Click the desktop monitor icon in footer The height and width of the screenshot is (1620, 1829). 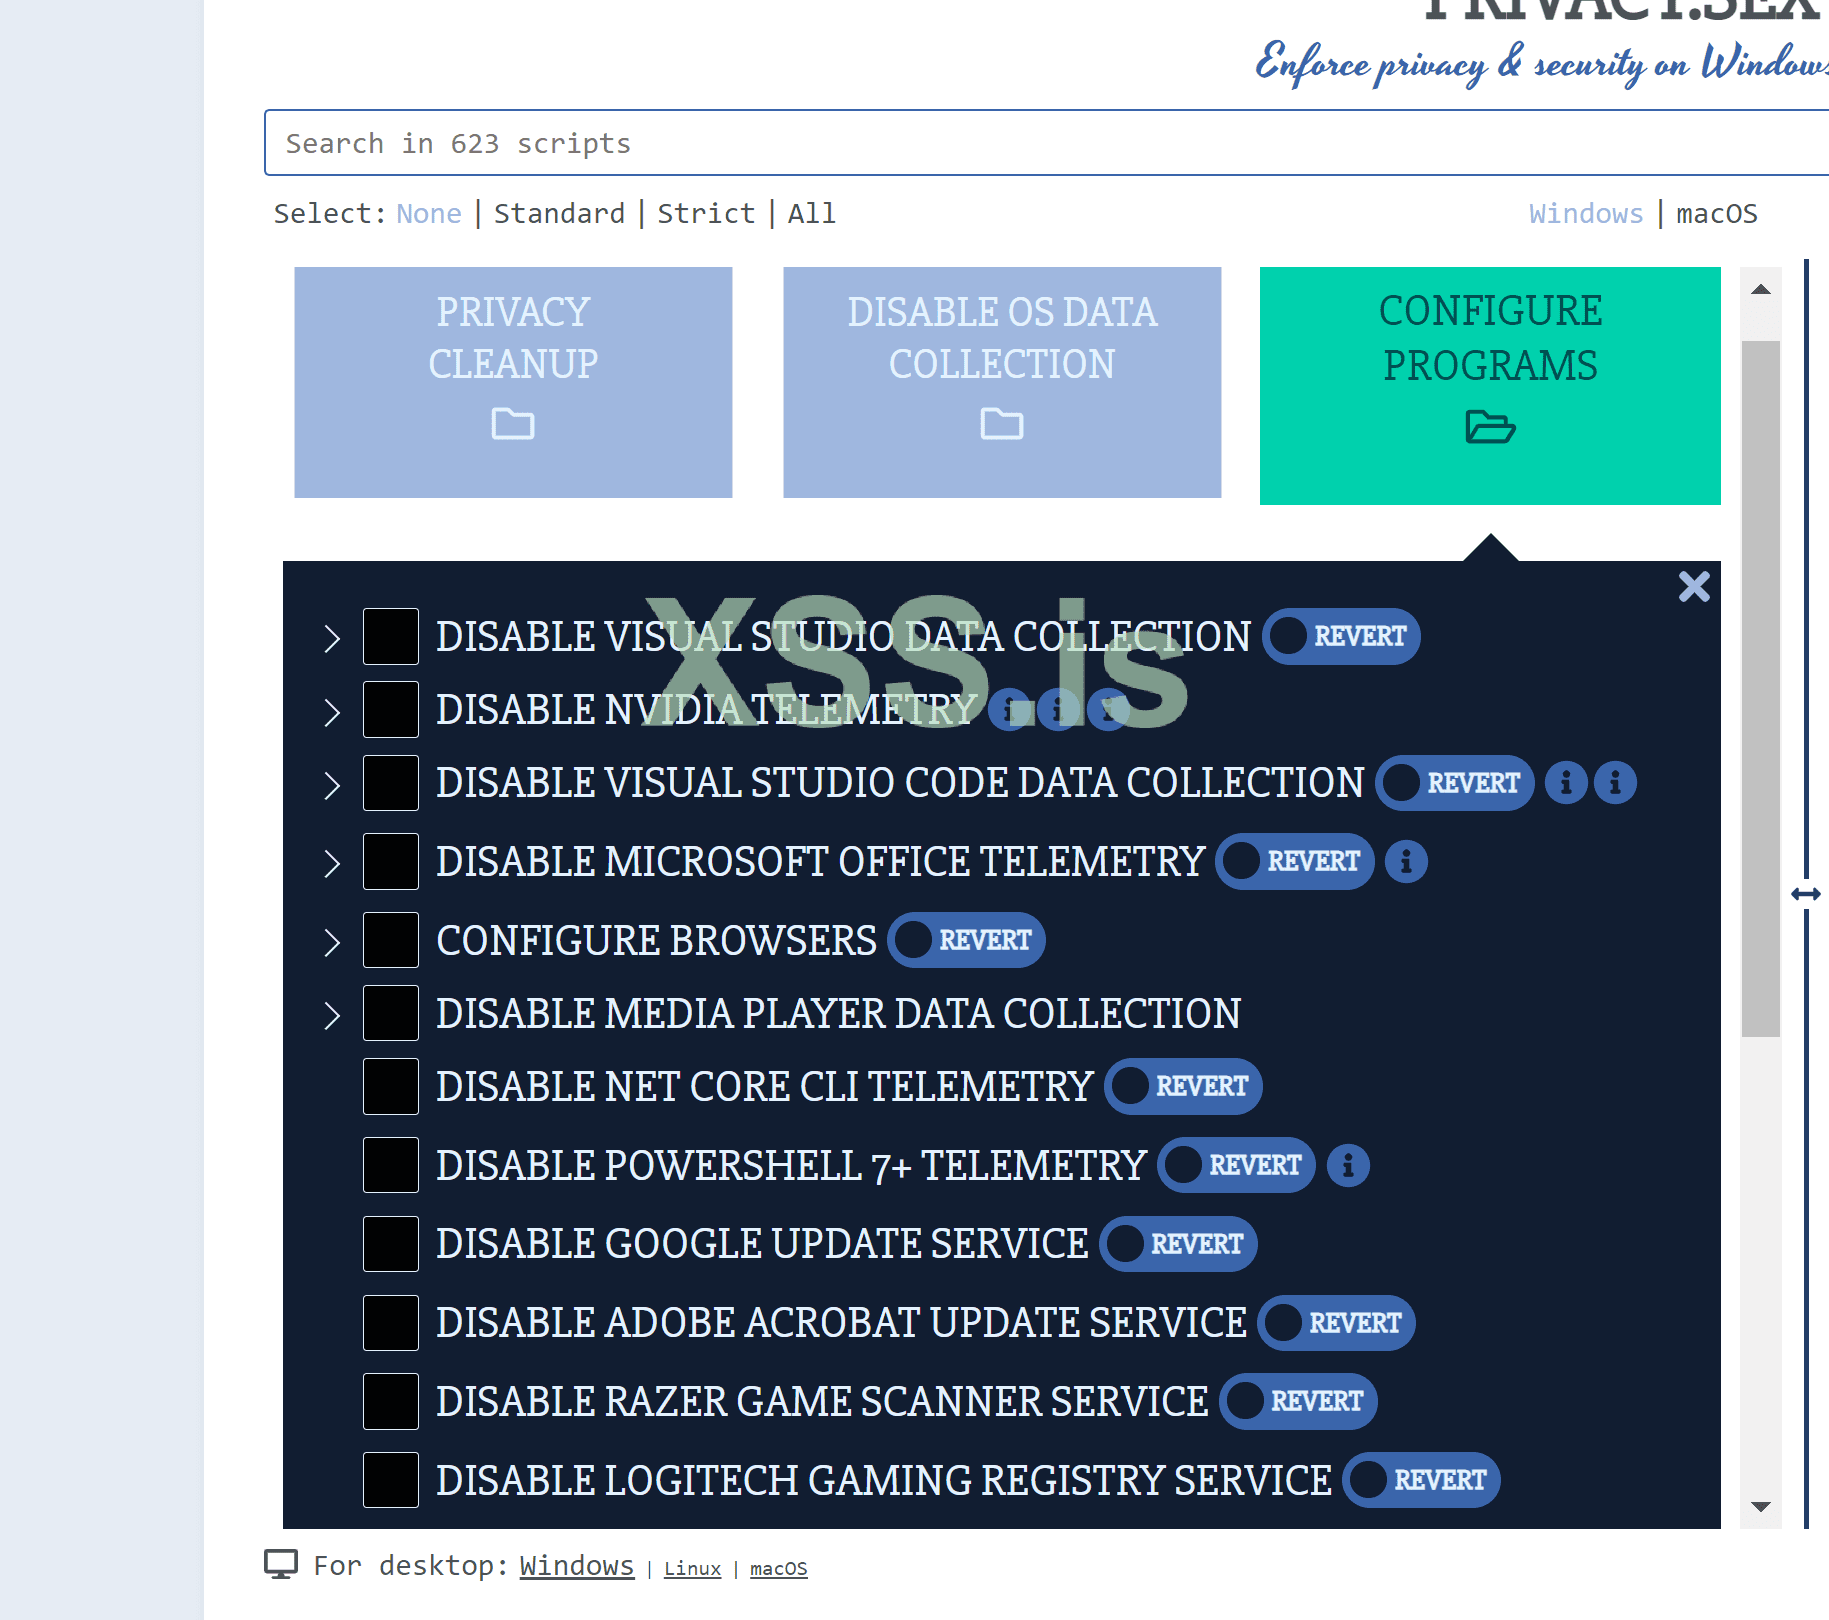point(281,1565)
